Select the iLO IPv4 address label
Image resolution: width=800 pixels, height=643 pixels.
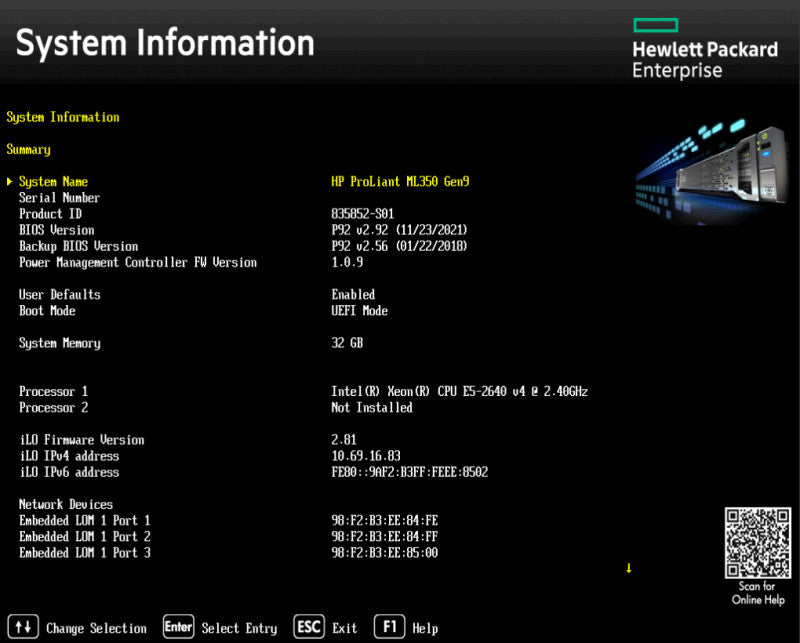pos(69,456)
